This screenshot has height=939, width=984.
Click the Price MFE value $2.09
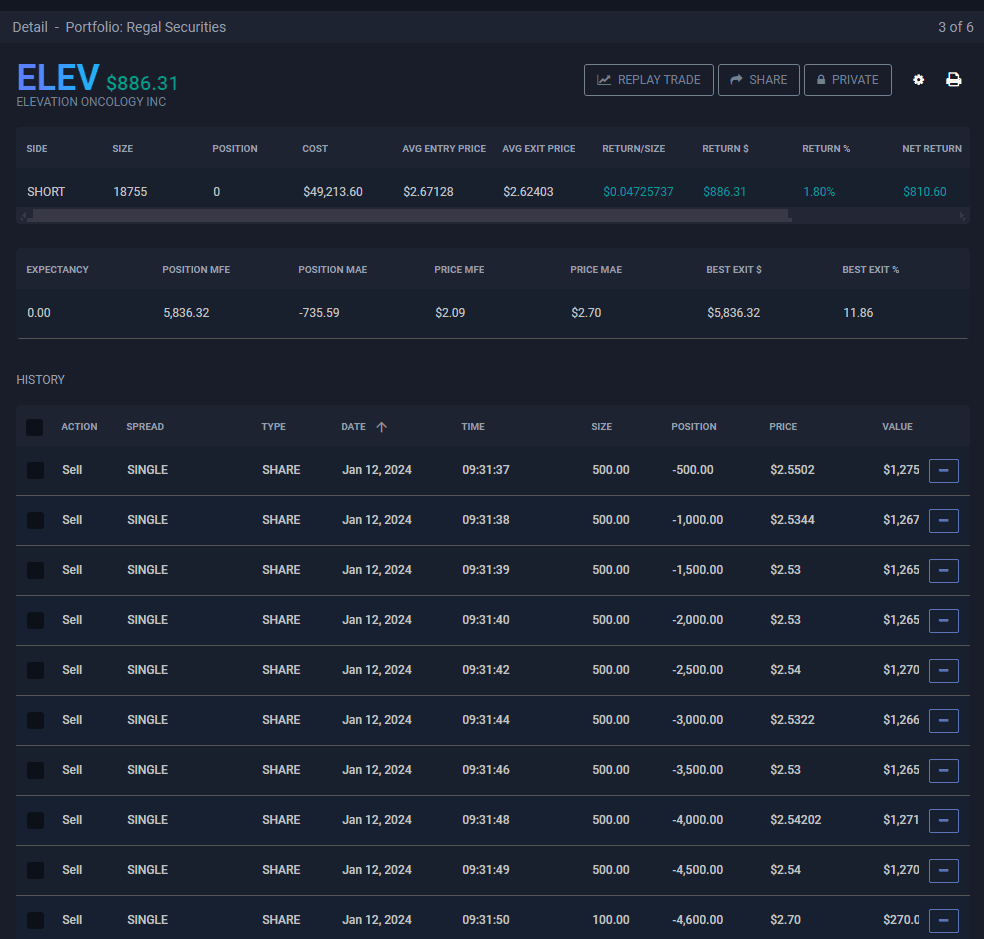[450, 313]
